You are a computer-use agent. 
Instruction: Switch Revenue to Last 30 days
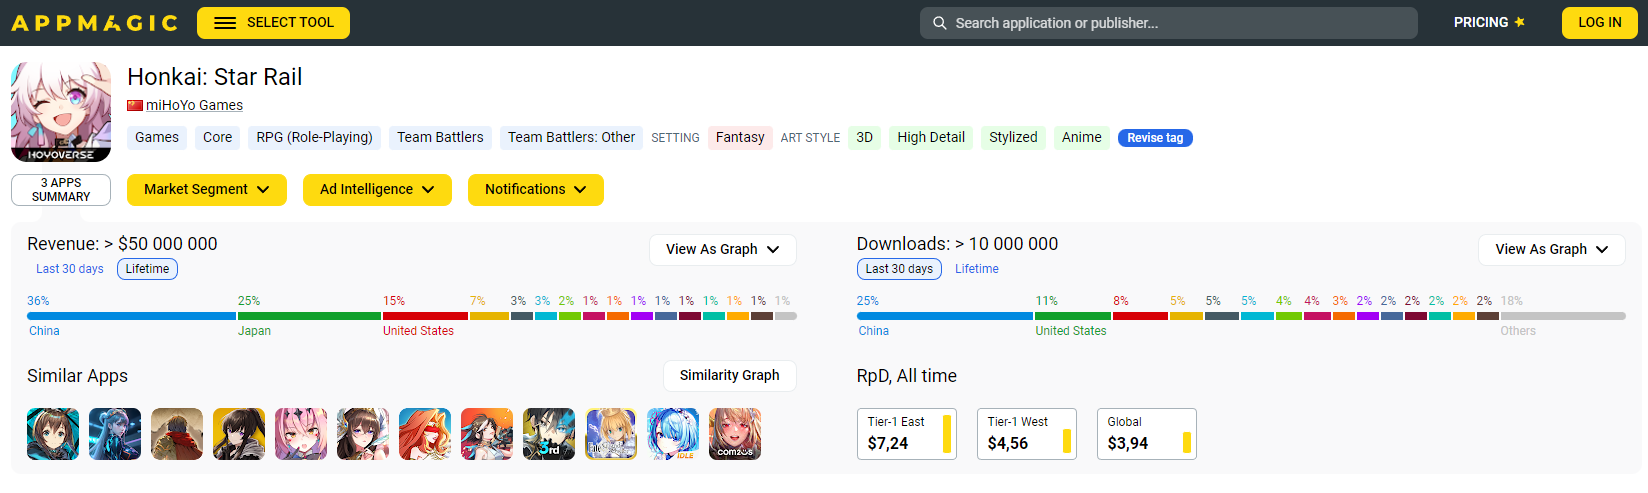70,269
